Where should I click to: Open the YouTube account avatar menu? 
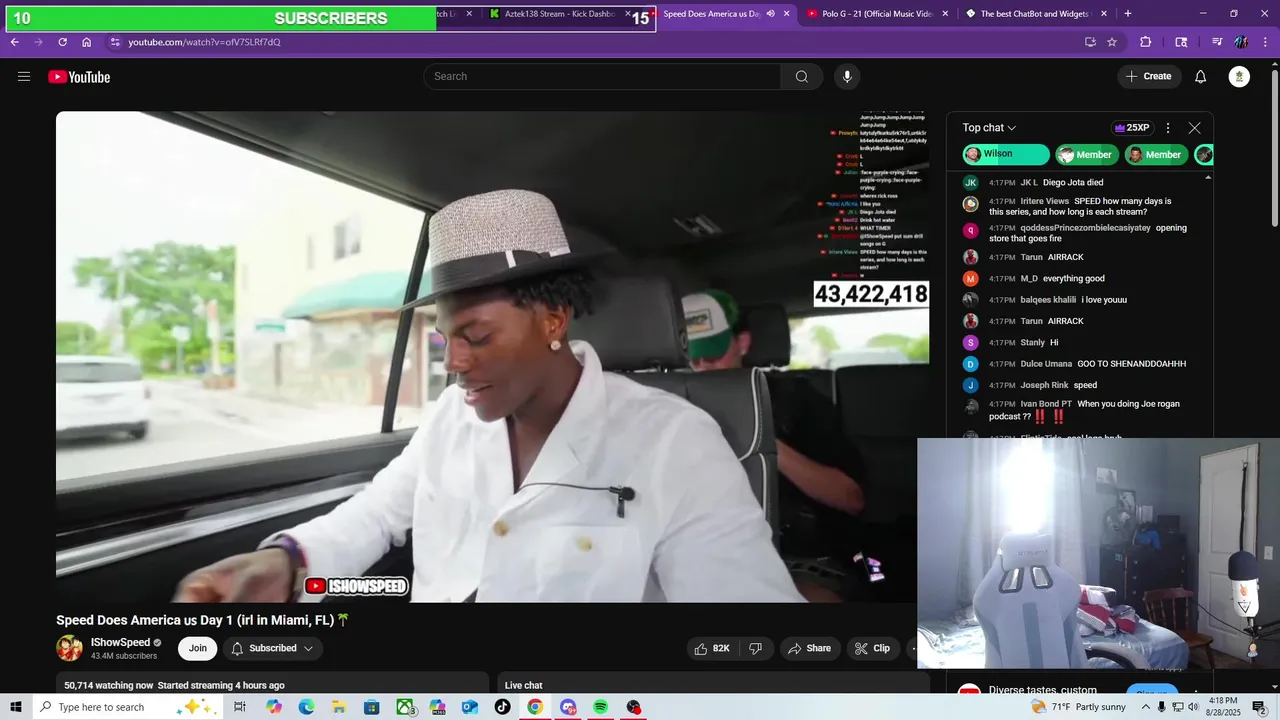[1239, 77]
